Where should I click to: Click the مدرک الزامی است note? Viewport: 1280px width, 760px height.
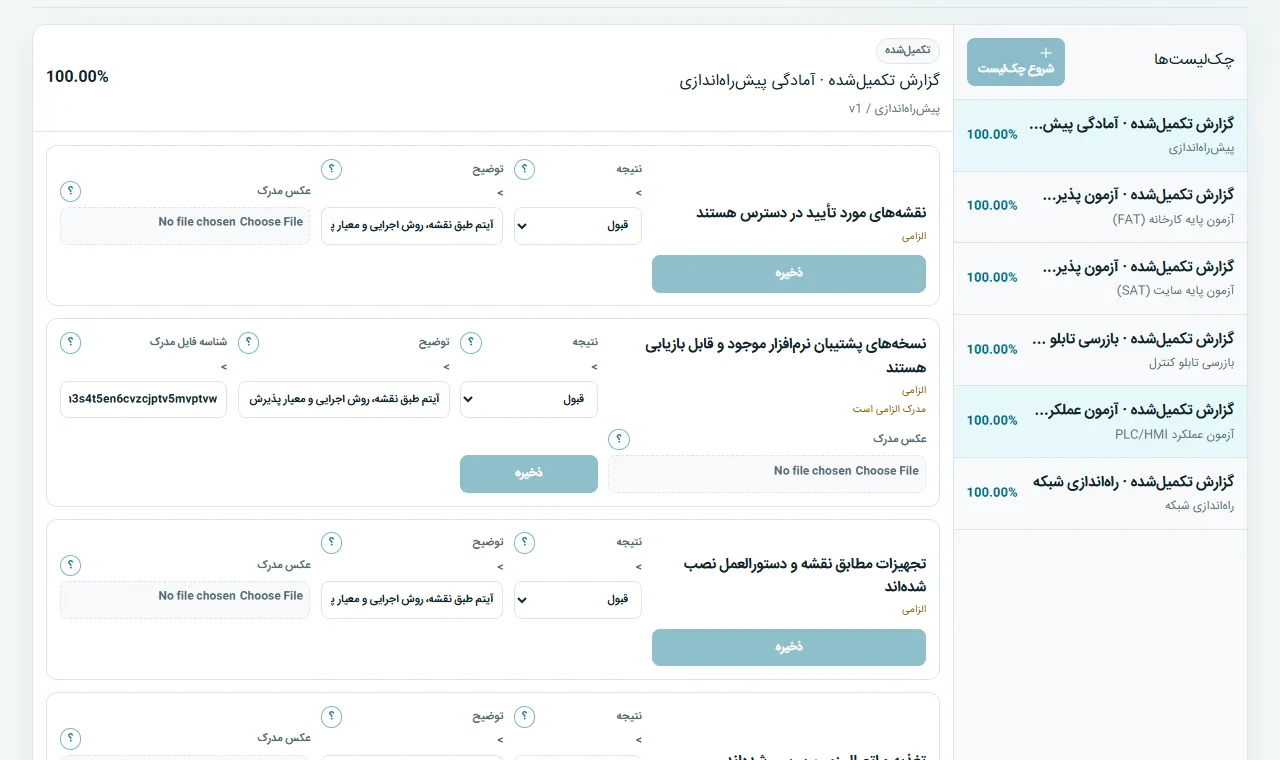tap(889, 408)
